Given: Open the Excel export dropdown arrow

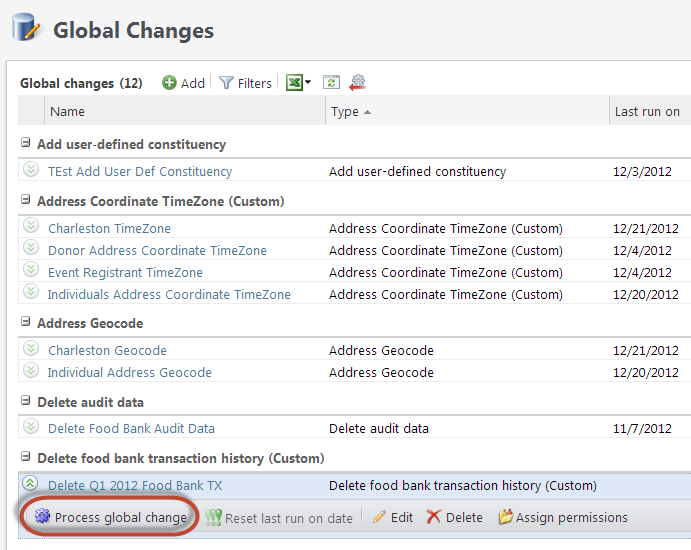Looking at the screenshot, I should pyautogui.click(x=308, y=83).
